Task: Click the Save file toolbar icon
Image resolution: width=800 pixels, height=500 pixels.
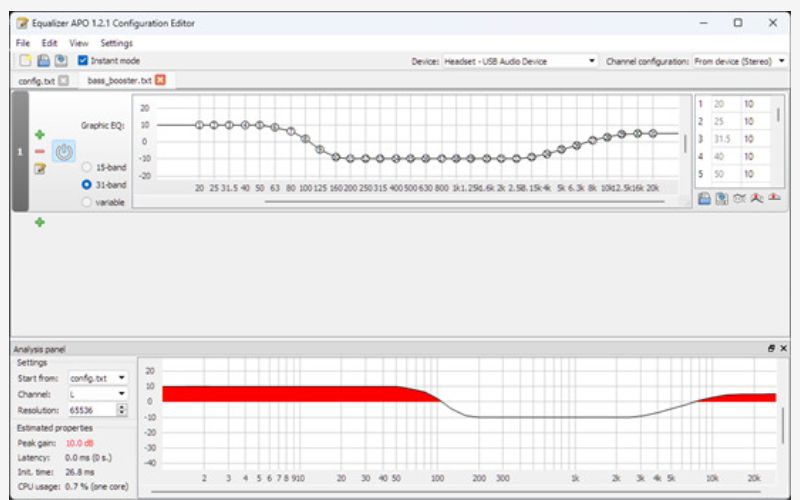Action: [61, 61]
